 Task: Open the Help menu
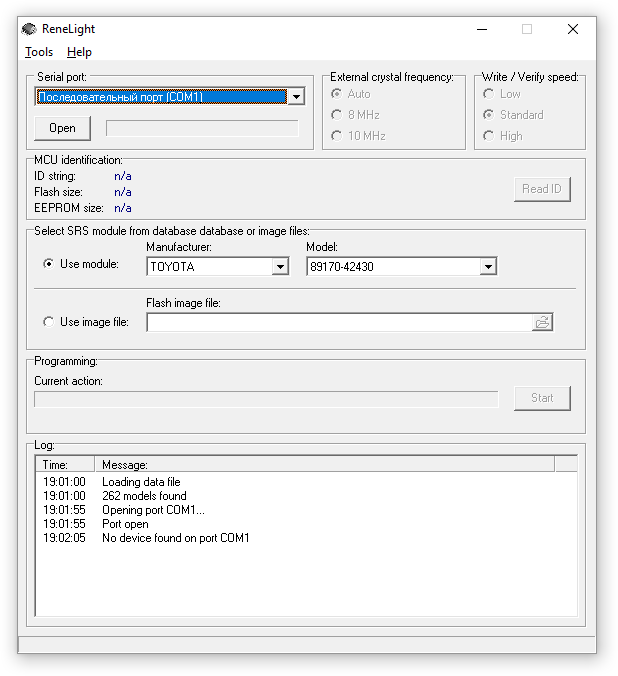(79, 52)
